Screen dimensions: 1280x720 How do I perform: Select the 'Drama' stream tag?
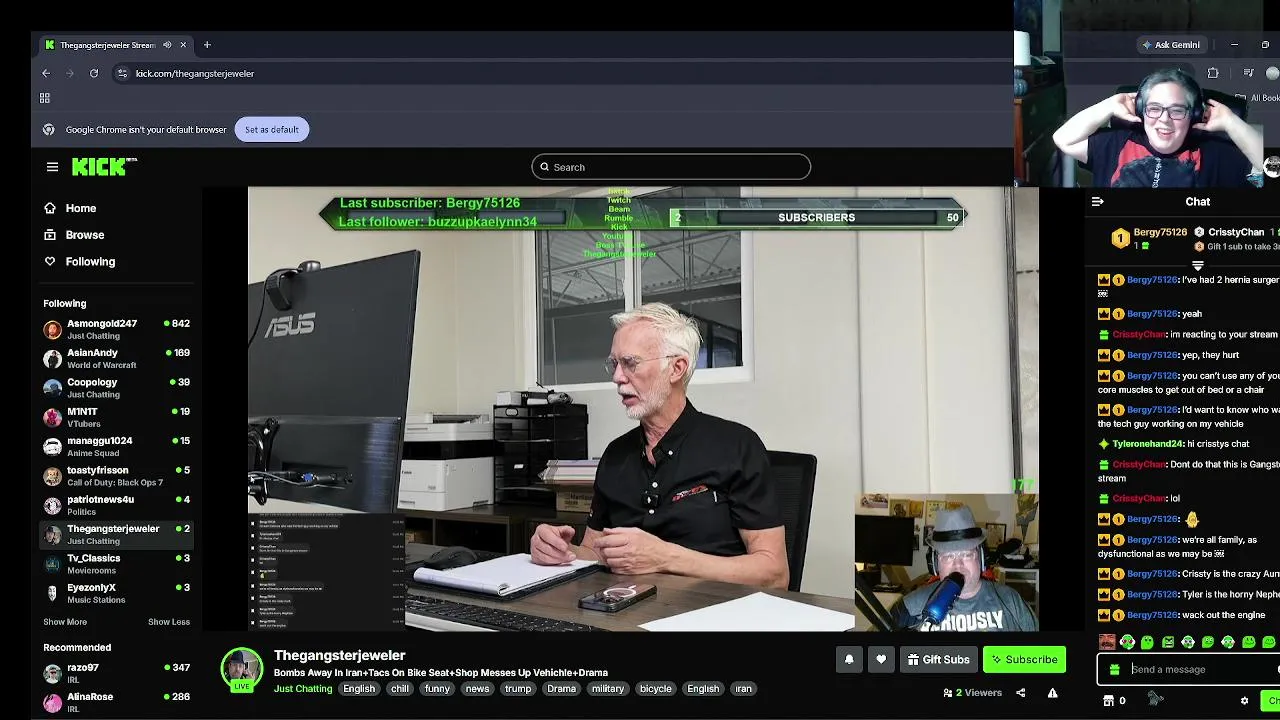[562, 689]
